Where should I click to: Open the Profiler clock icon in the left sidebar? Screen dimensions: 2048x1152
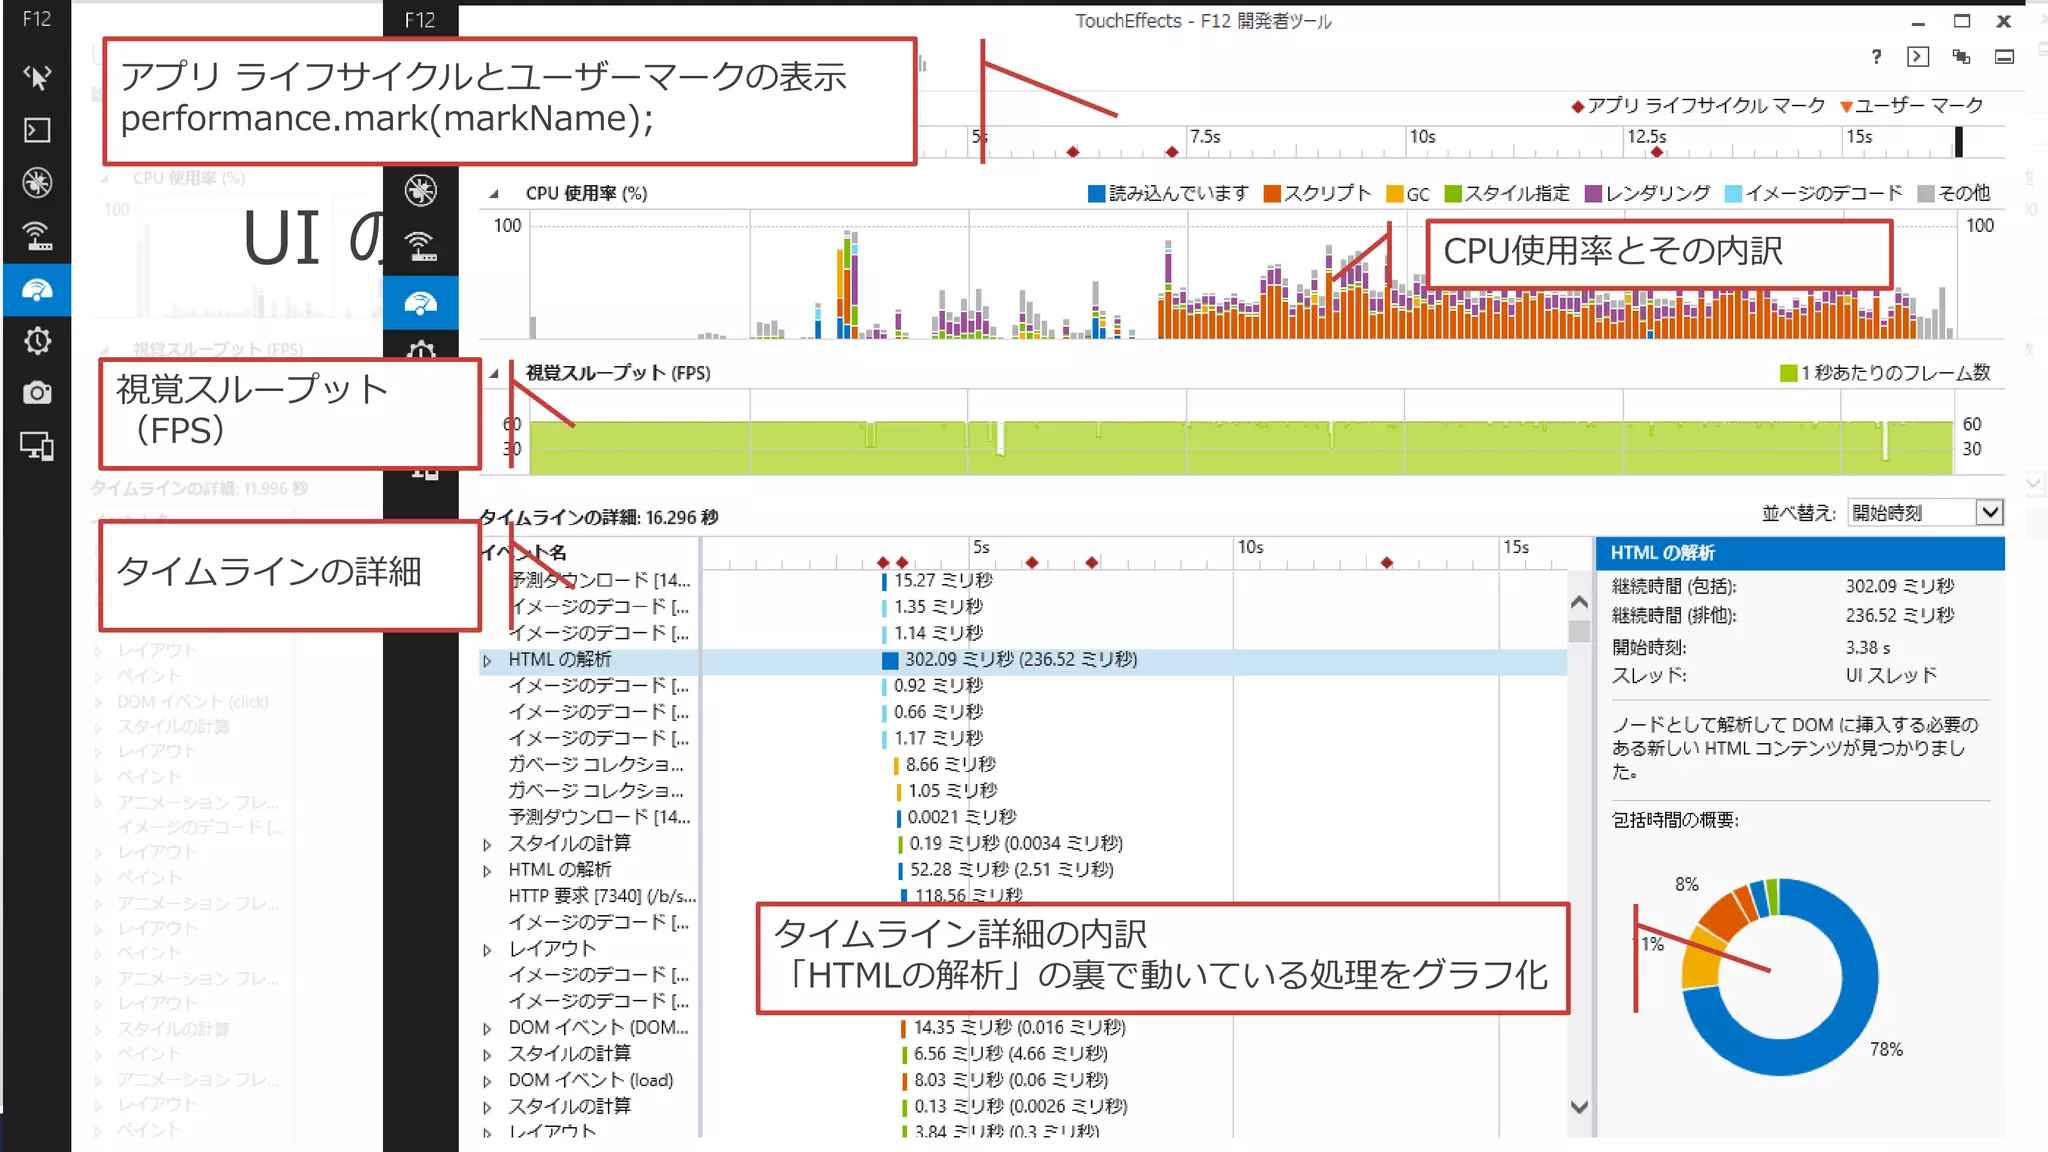[37, 341]
